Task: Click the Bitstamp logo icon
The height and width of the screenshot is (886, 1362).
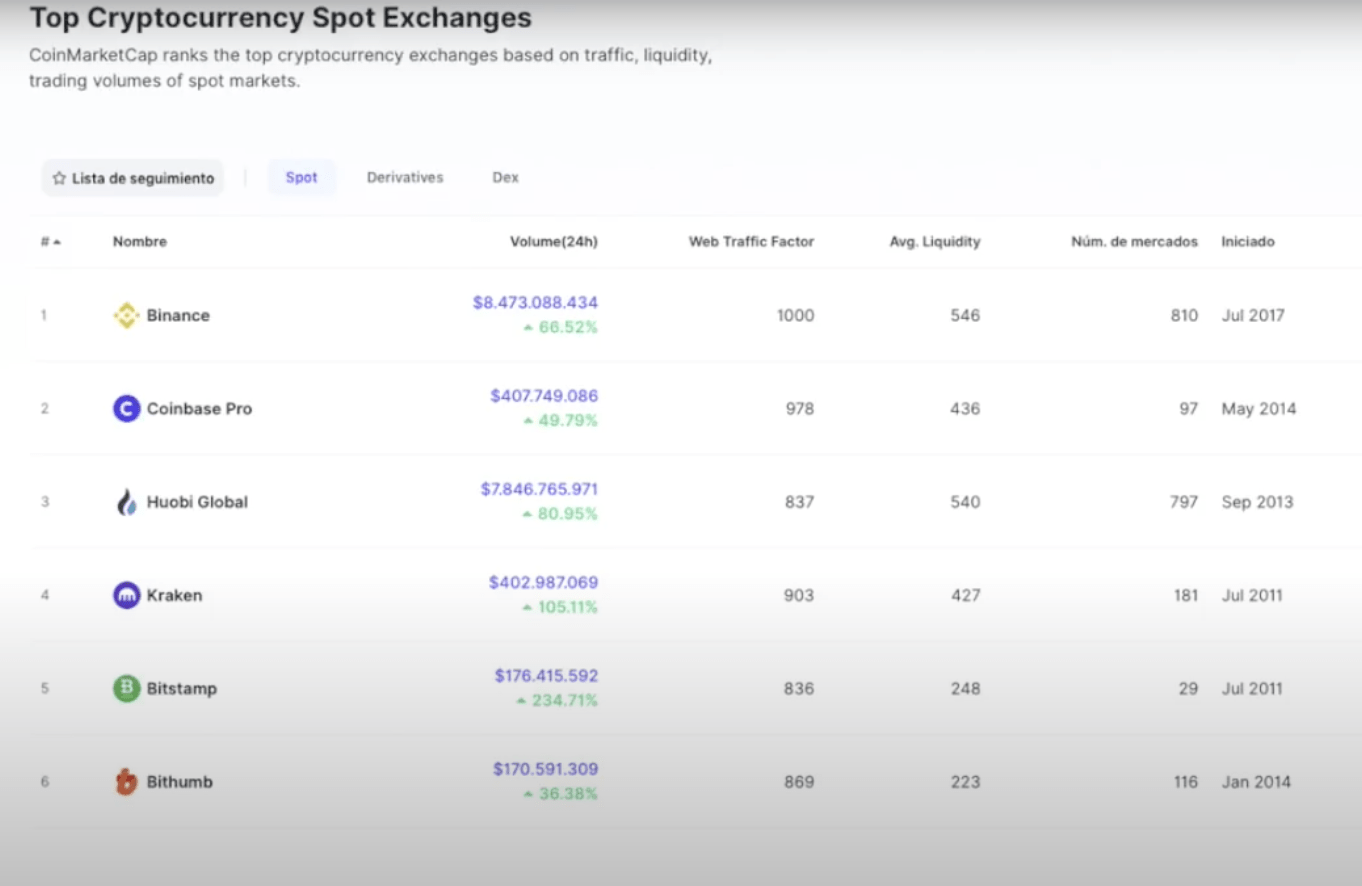Action: [126, 688]
